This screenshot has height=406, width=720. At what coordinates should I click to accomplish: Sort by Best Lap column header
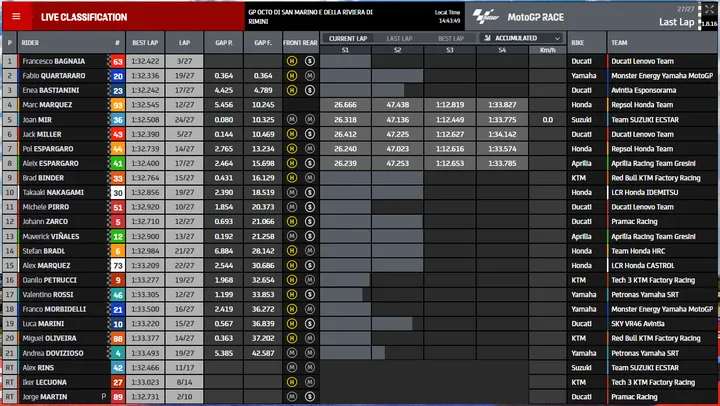click(x=145, y=43)
